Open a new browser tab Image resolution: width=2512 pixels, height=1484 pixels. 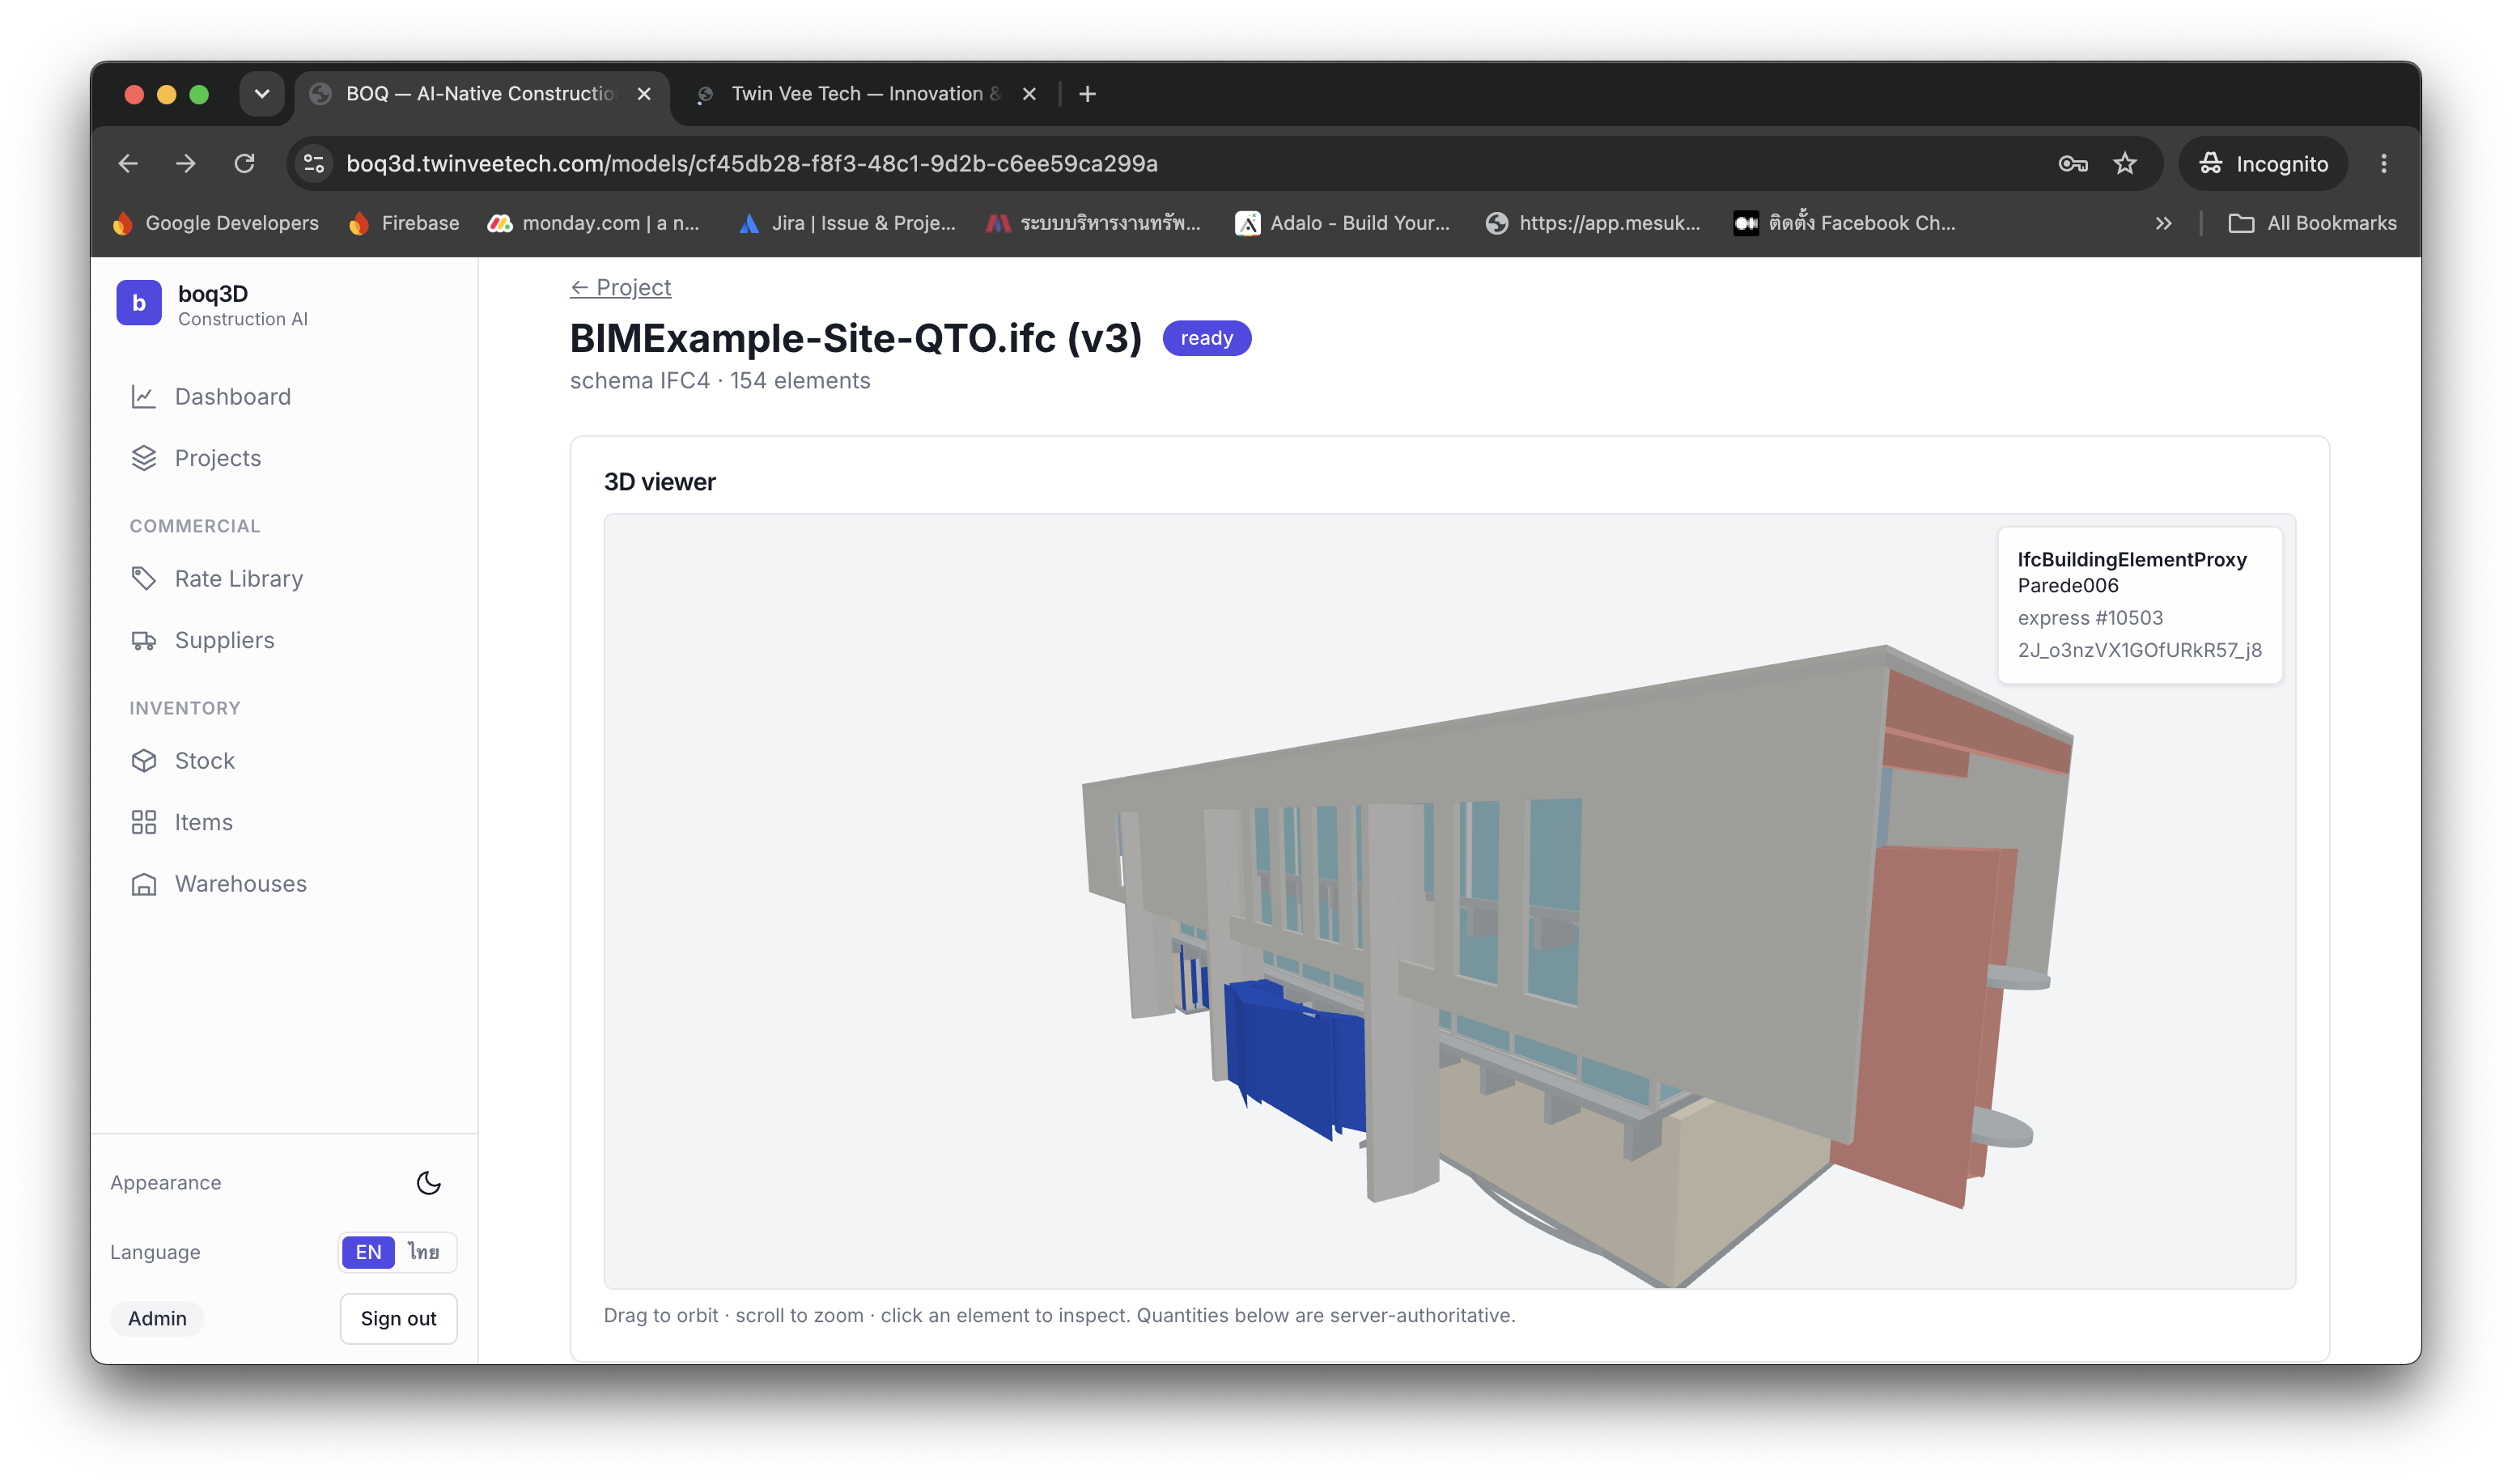click(1088, 94)
